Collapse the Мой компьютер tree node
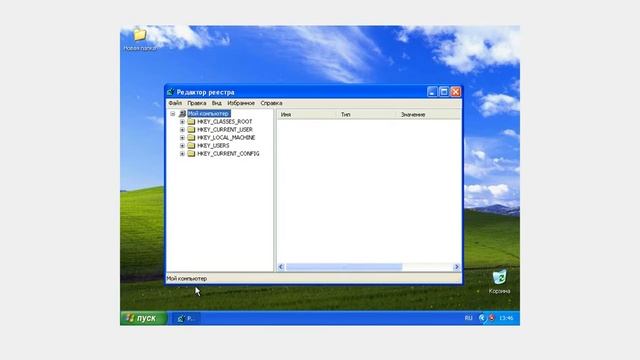 pyautogui.click(x=173, y=113)
